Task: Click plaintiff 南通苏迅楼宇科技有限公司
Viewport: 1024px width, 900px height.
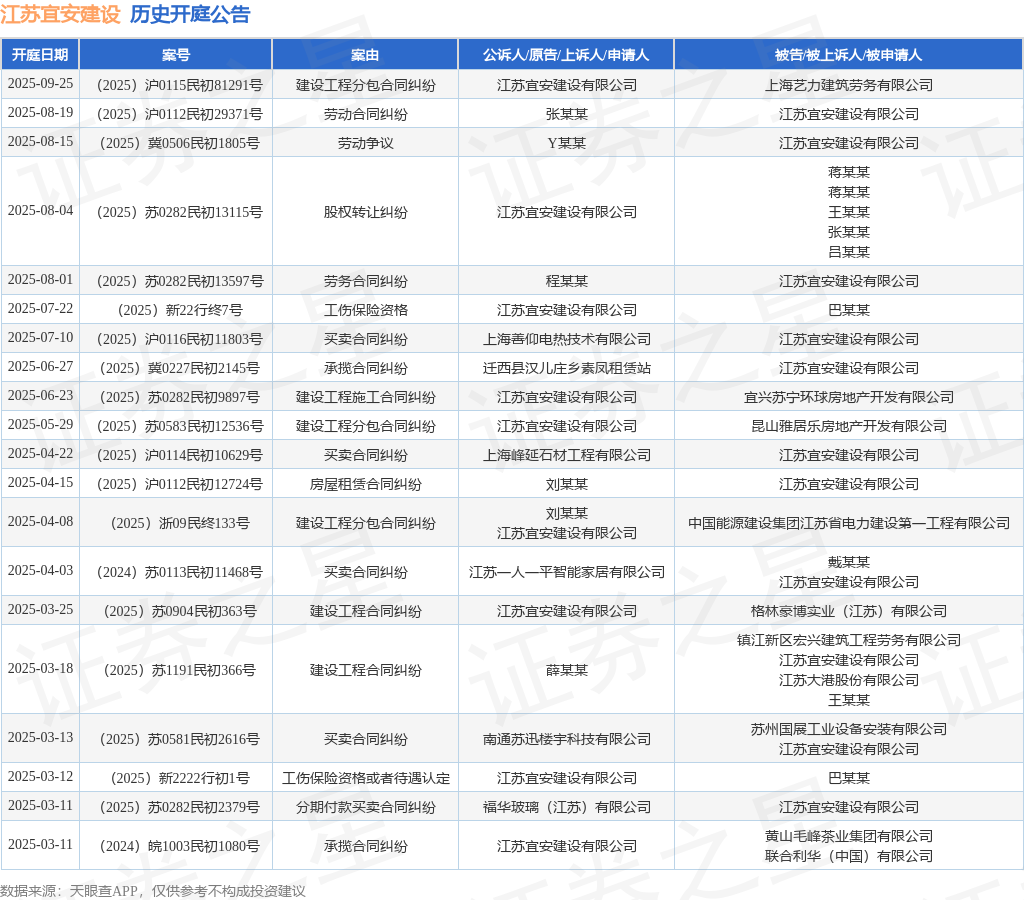Action: click(567, 739)
